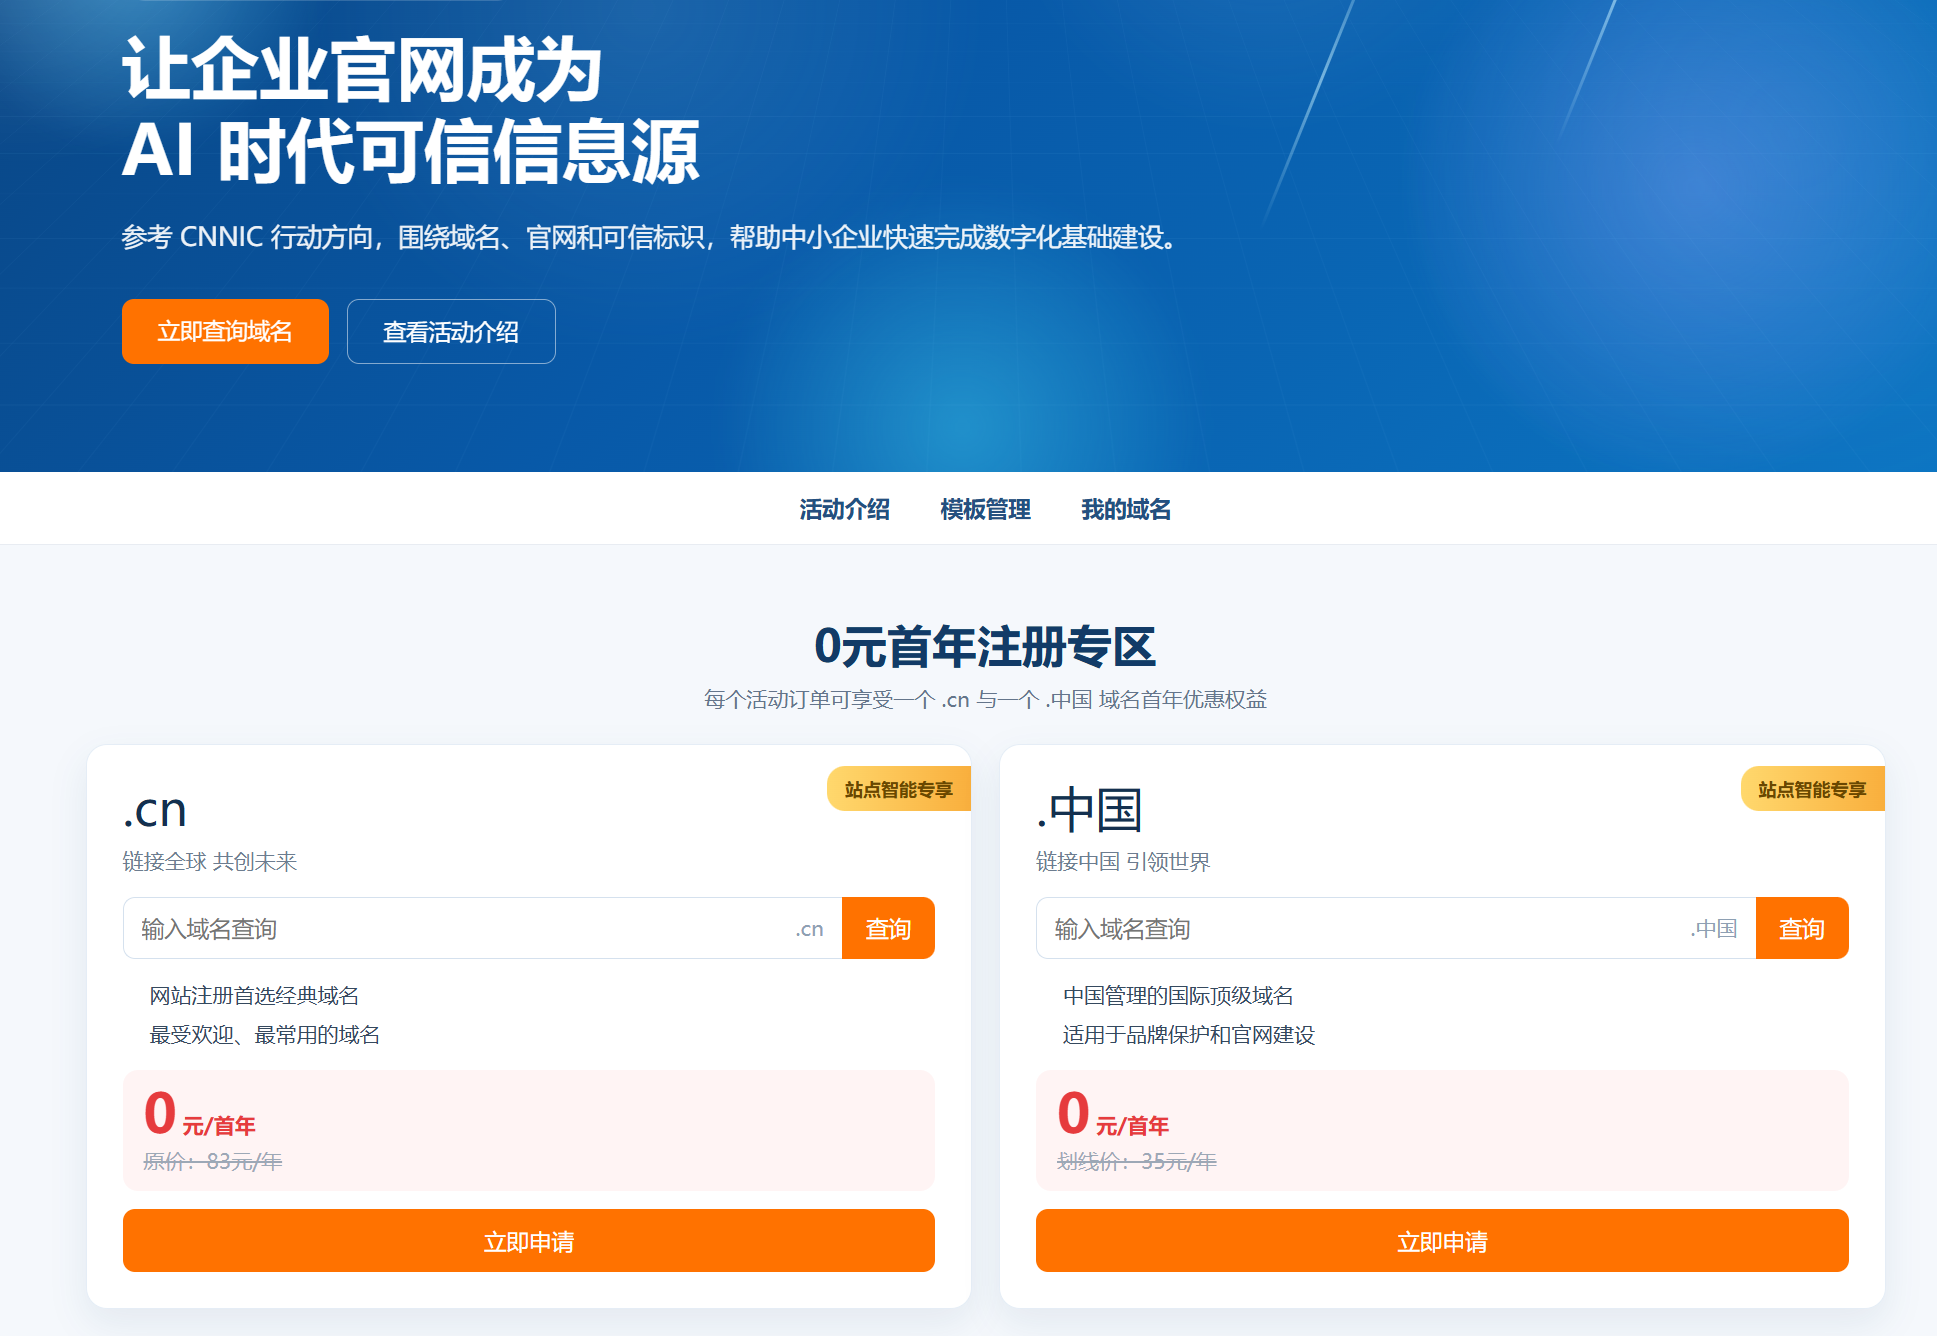The image size is (1937, 1336).
Task: Click 查询 button in the .中国 card
Action: click(x=1802, y=928)
